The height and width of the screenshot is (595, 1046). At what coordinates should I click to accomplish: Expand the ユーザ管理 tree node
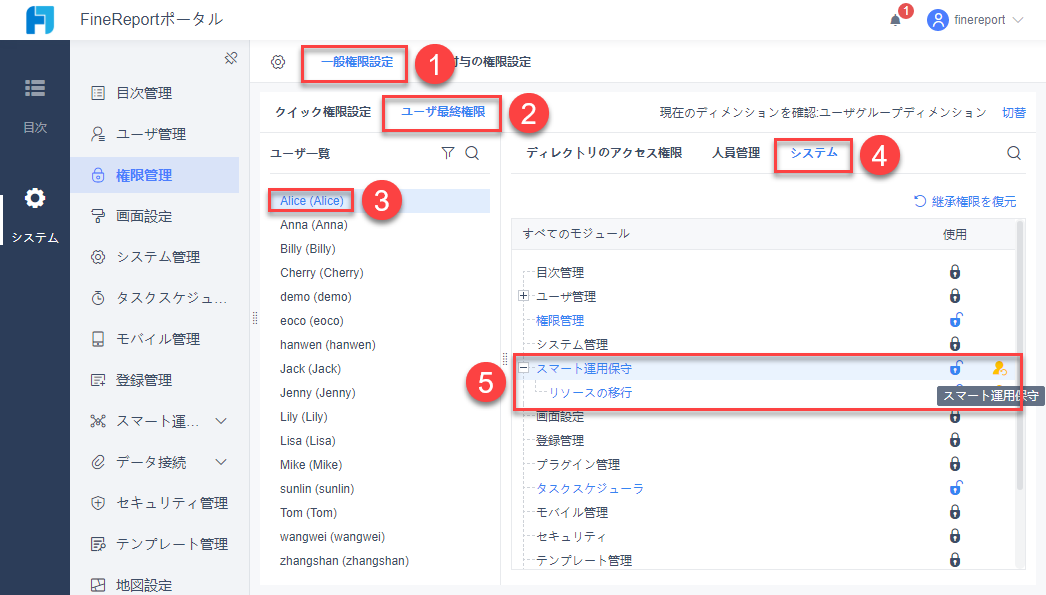tap(524, 296)
